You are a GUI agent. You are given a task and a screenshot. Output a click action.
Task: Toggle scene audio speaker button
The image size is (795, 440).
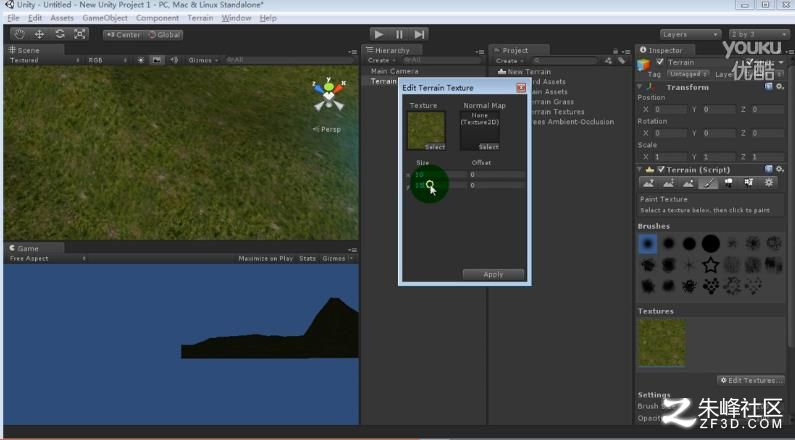[174, 60]
